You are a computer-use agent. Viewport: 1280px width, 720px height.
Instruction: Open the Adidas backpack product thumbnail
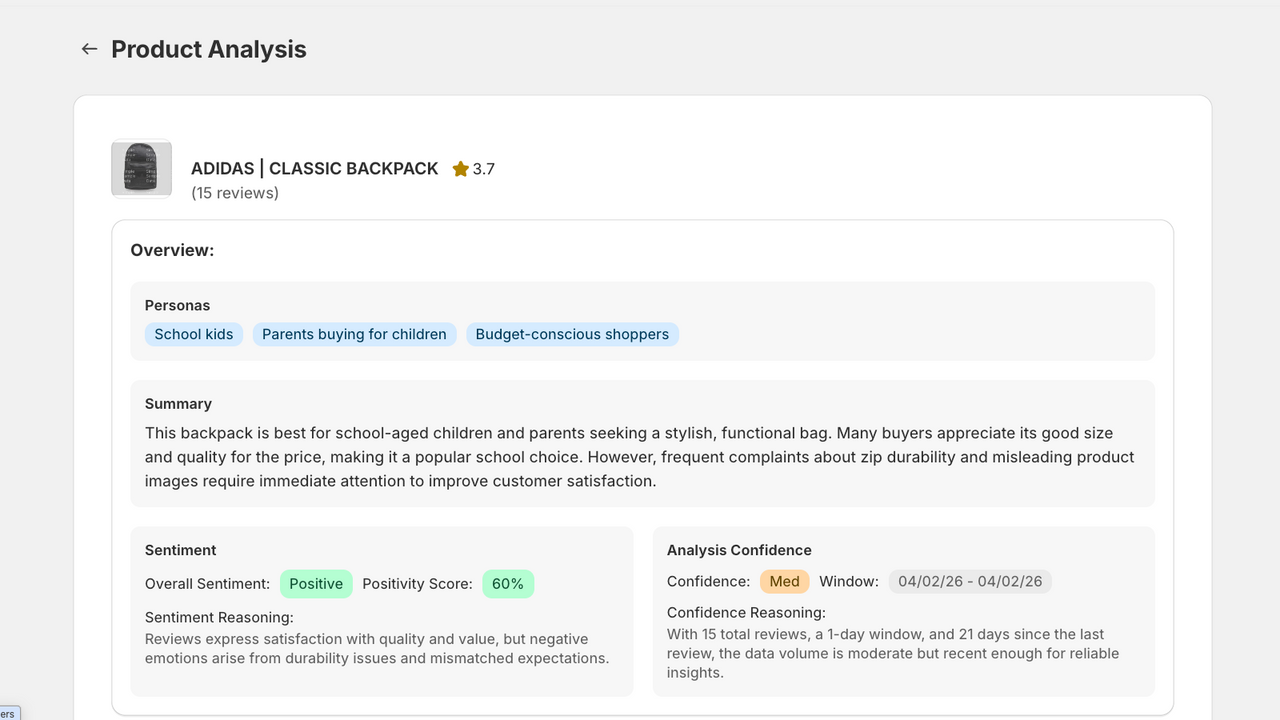141,168
